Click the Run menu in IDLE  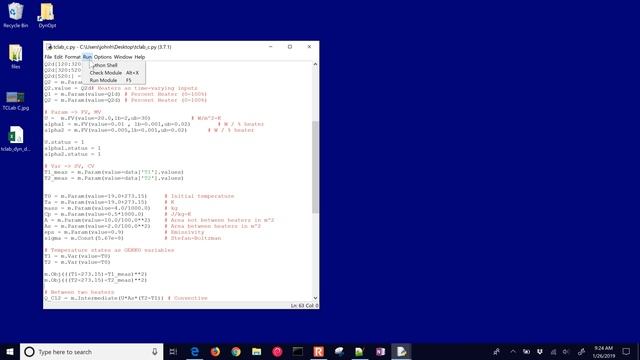[x=87, y=57]
